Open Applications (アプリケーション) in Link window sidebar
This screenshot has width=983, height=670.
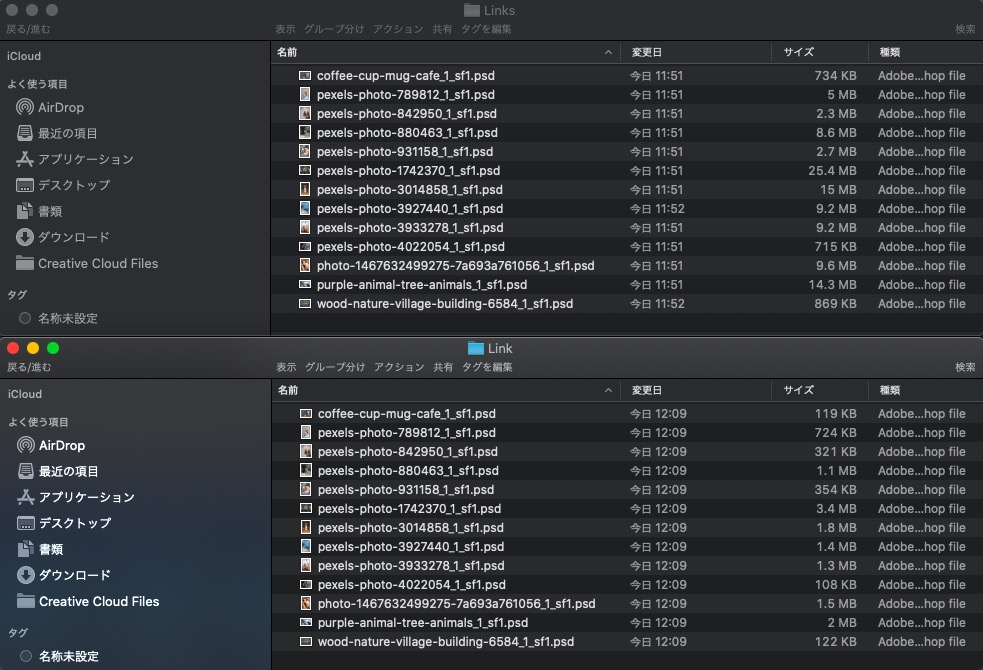tap(76, 497)
